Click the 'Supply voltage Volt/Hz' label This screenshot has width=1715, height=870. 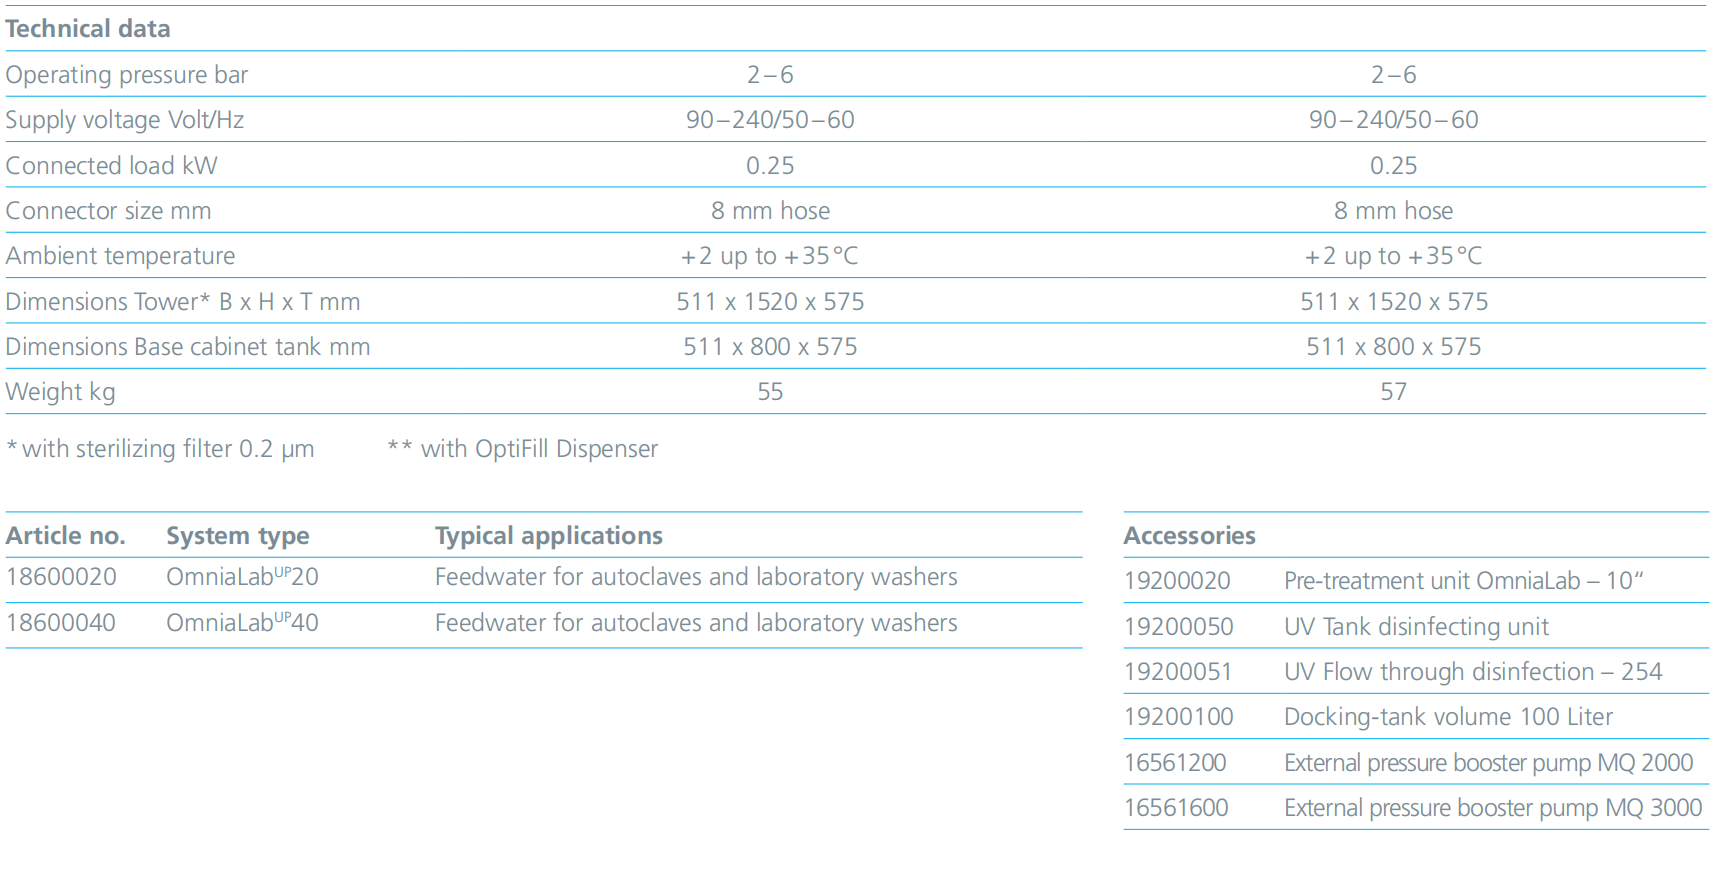pos(125,120)
